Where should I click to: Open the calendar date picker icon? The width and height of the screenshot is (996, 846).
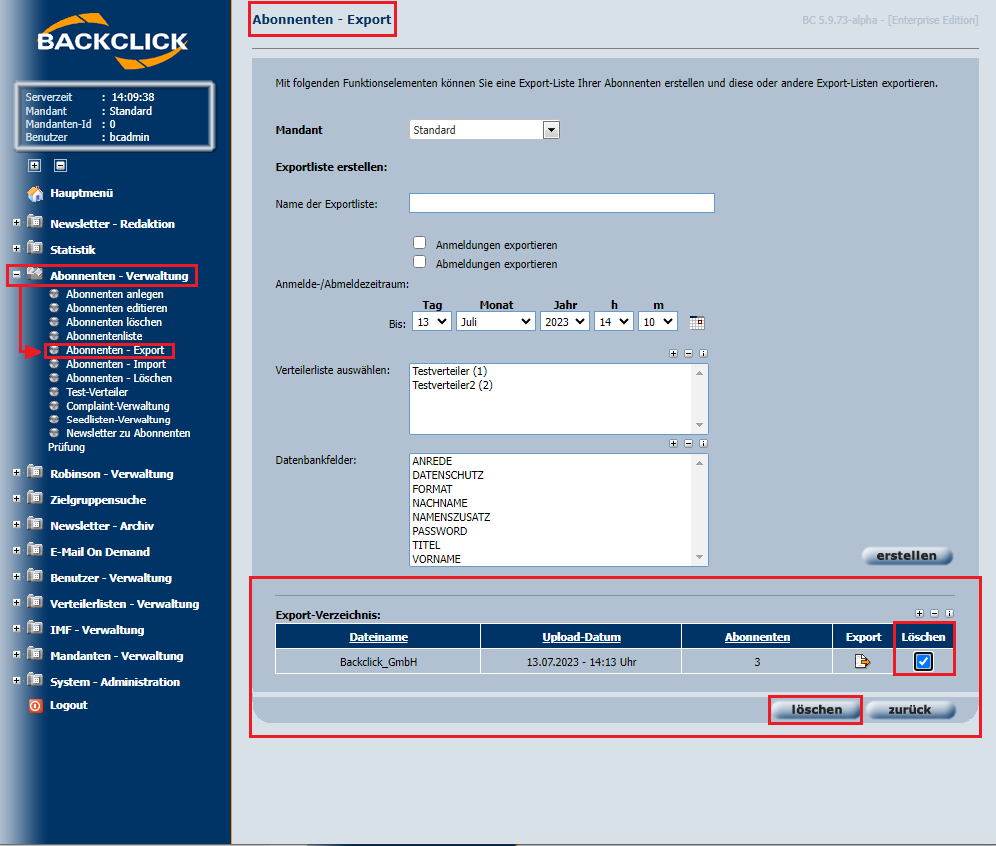click(697, 323)
